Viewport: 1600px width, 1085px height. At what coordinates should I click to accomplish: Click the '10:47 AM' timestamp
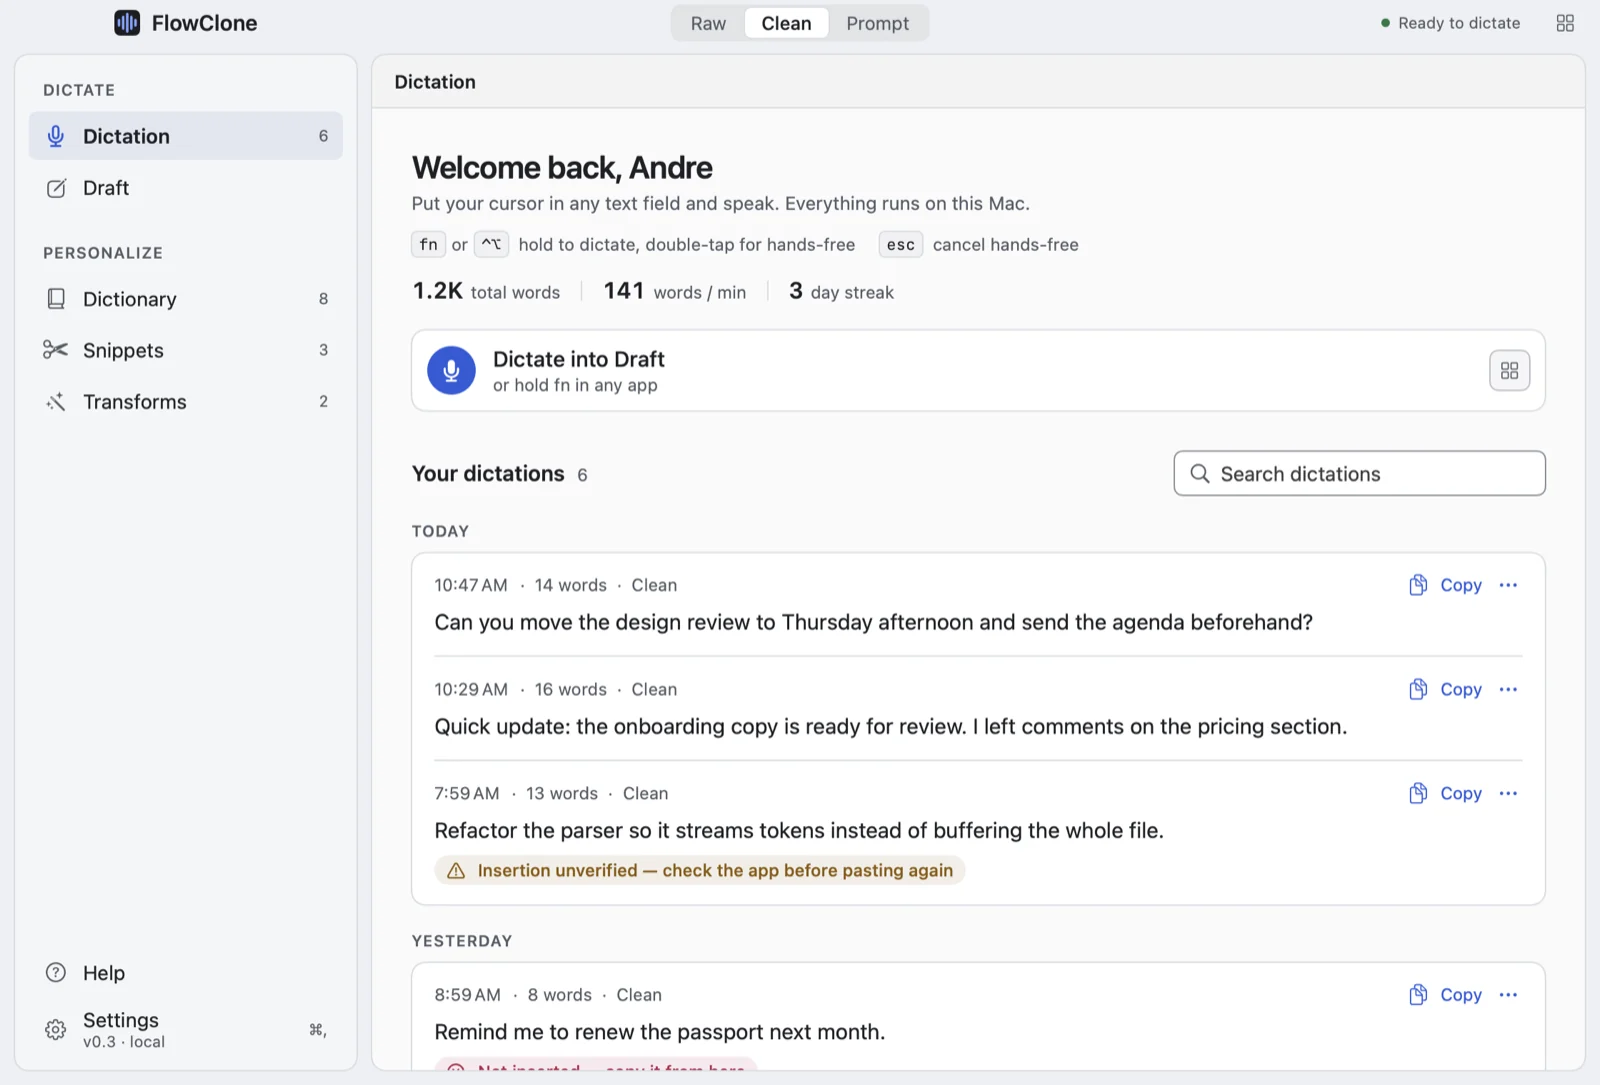(x=471, y=585)
